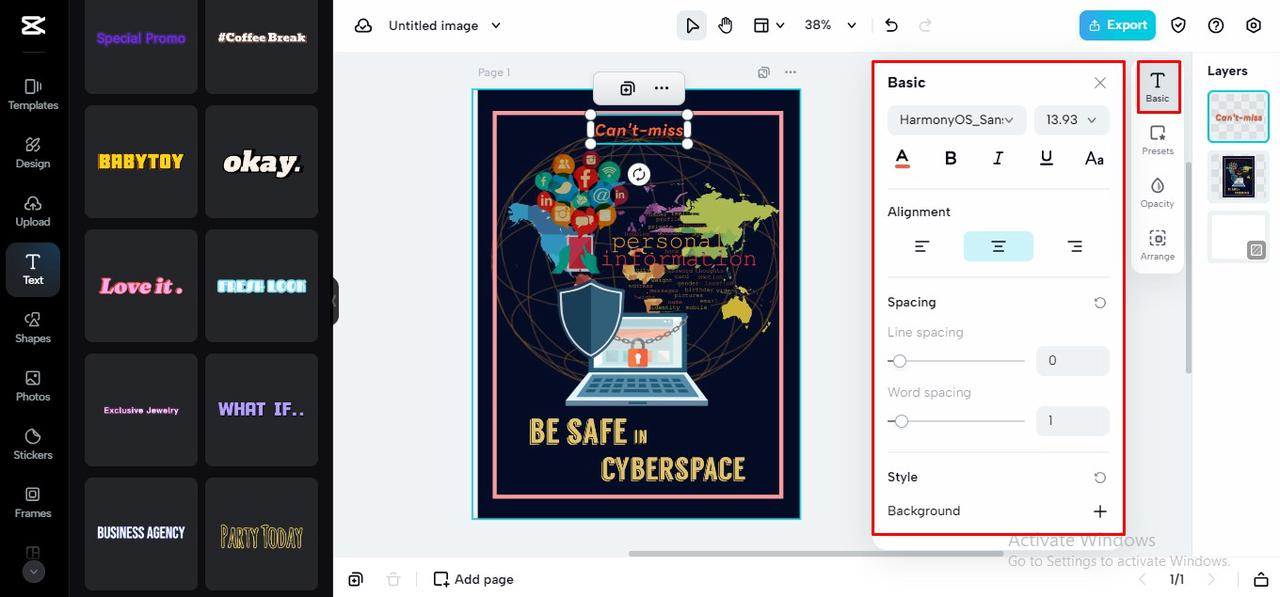Viewport: 1280px width, 597px height.
Task: Click the Word spacing value field
Action: 1072,421
